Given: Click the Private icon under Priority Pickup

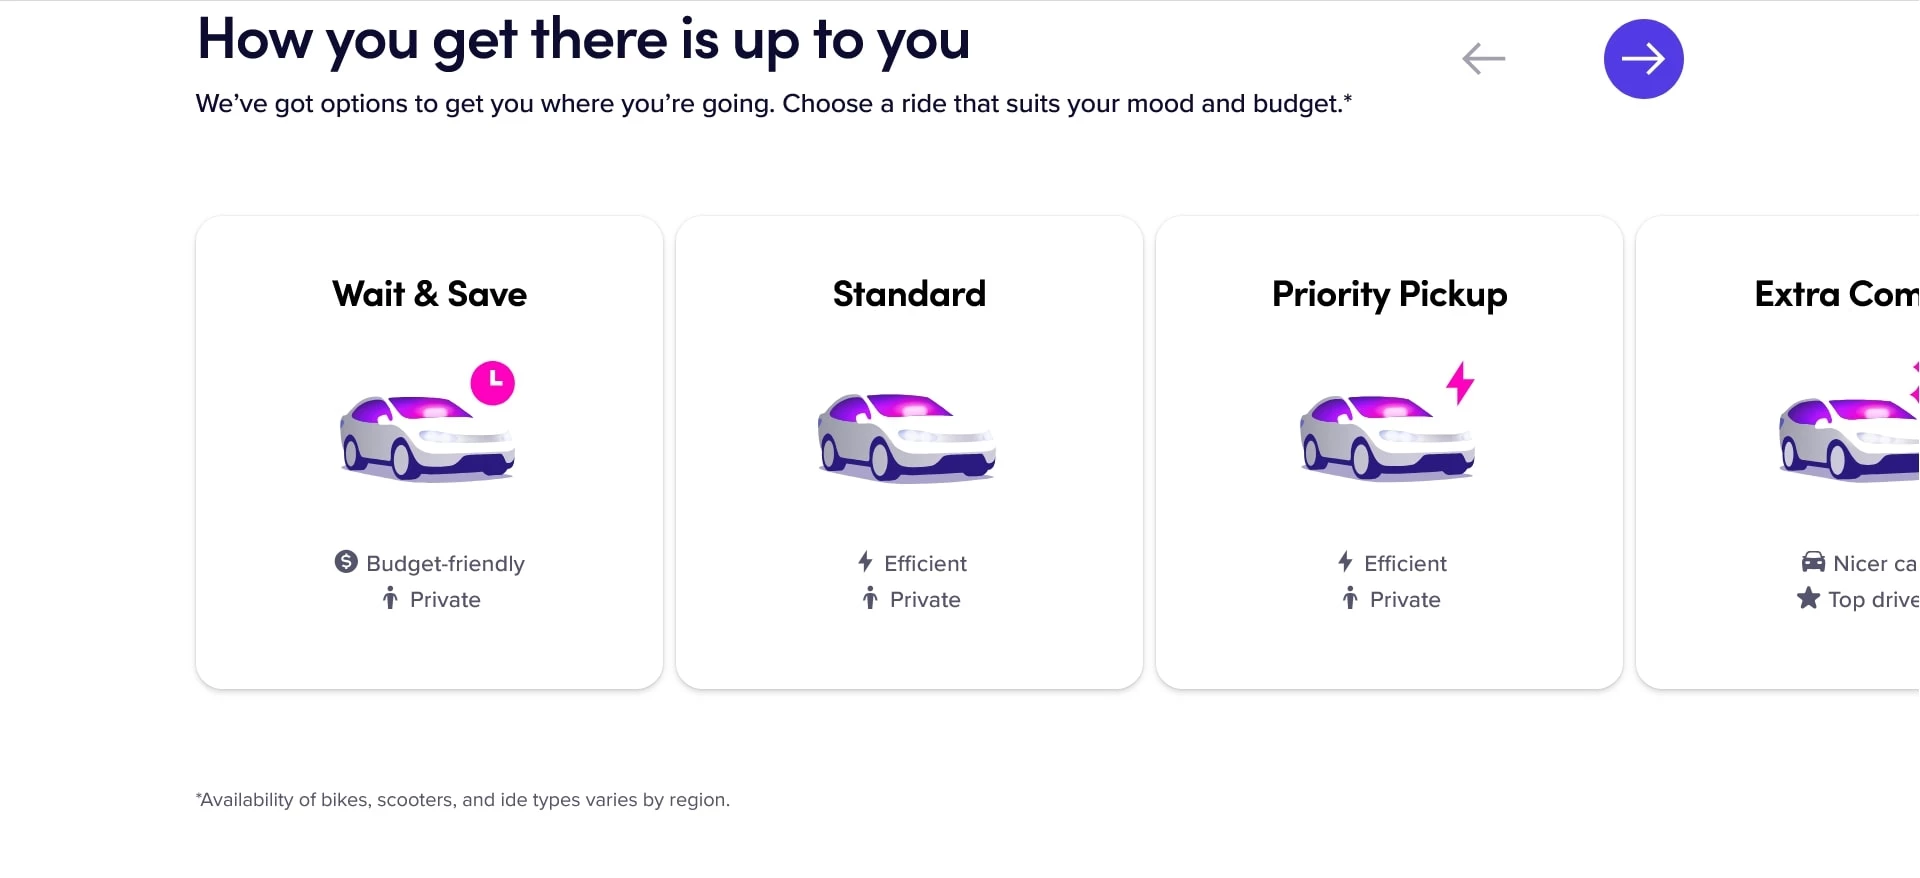Looking at the screenshot, I should (x=1349, y=599).
